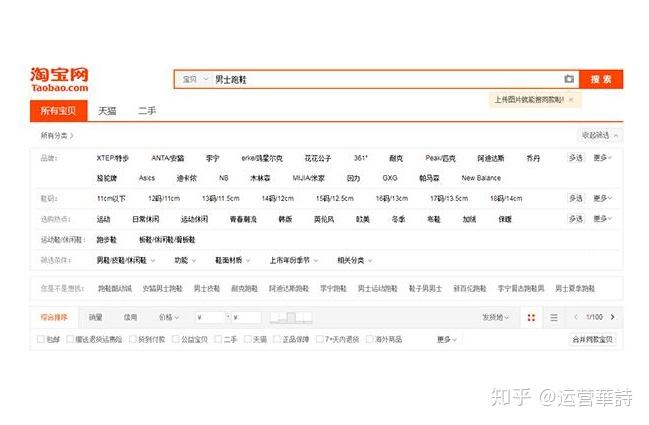649x425 pixels.
Task: Switch to the 天猫 tab
Action: pyautogui.click(x=107, y=111)
